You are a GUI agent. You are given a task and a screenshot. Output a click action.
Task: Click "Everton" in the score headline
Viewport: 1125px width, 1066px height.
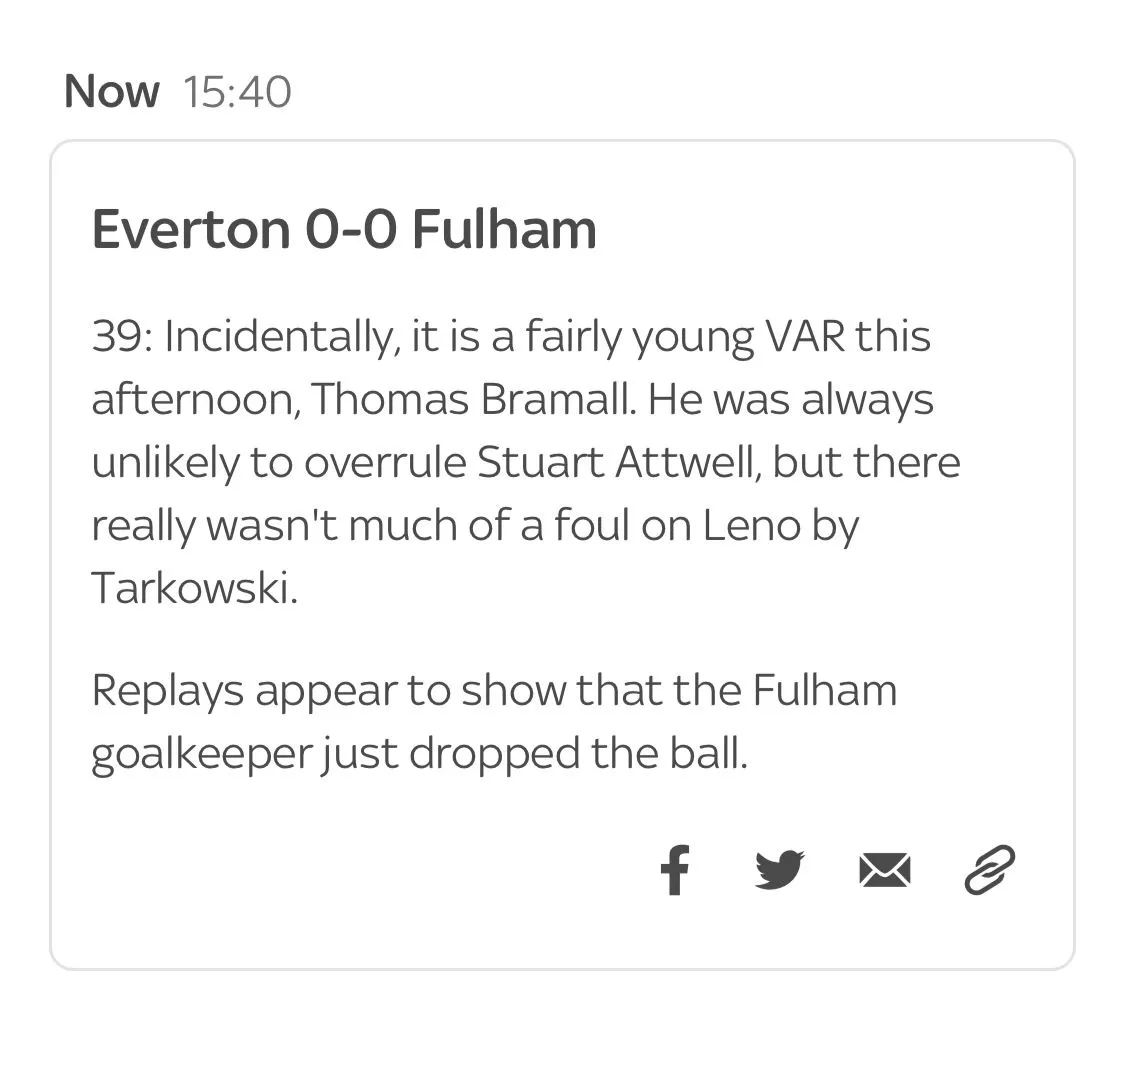coord(190,229)
